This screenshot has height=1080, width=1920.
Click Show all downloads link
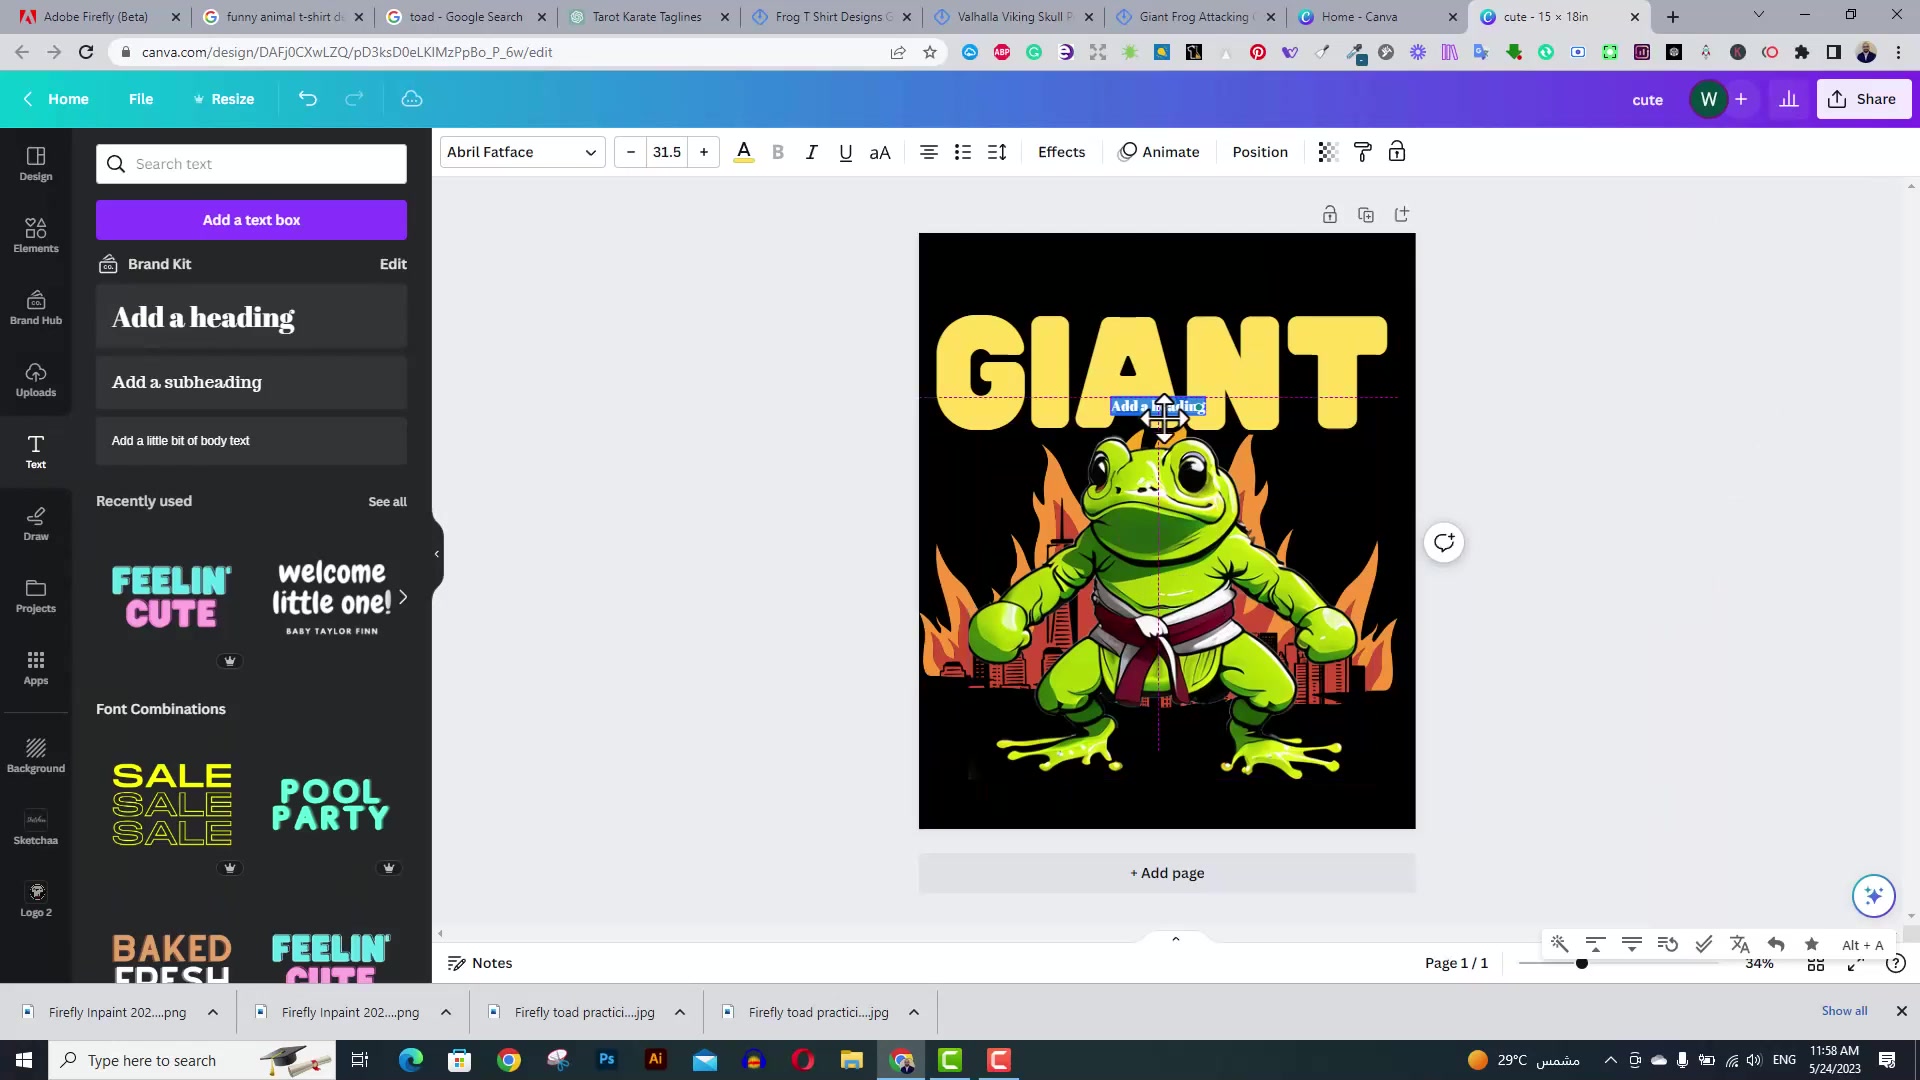(1844, 1011)
